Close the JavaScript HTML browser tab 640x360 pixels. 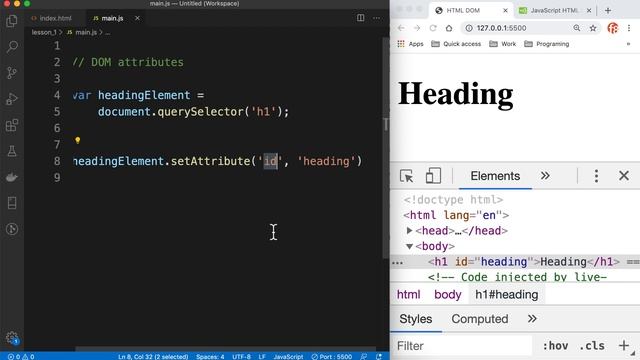tap(589, 11)
